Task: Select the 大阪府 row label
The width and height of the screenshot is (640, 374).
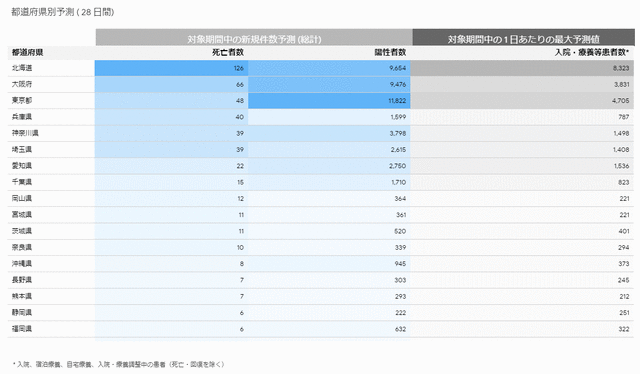Action: tap(22, 84)
